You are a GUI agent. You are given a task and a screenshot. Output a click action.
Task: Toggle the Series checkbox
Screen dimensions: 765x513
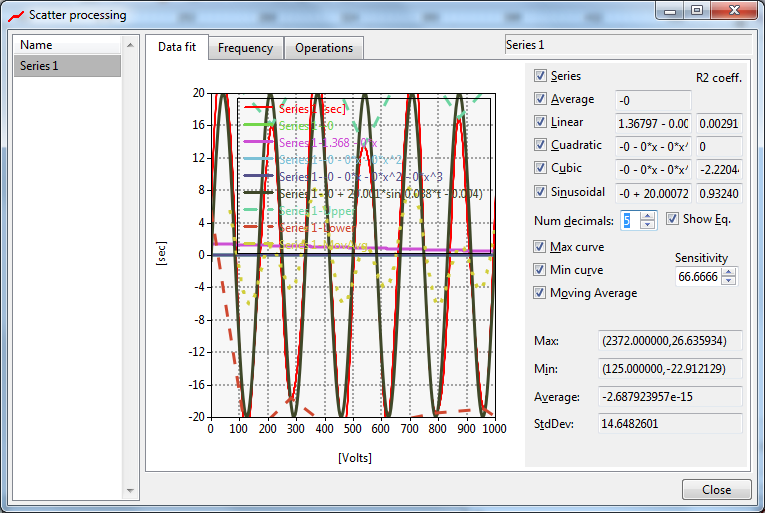coord(540,76)
